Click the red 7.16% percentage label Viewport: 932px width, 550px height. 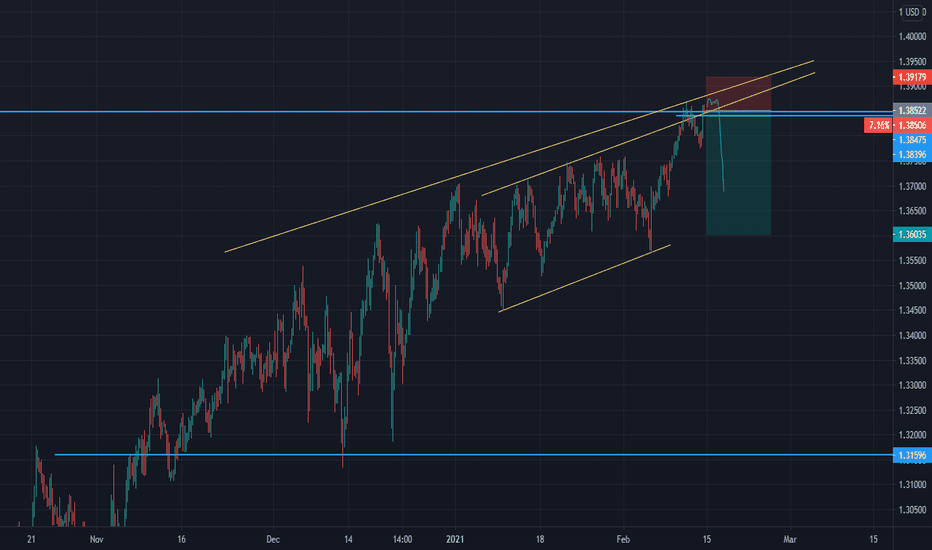coord(879,125)
